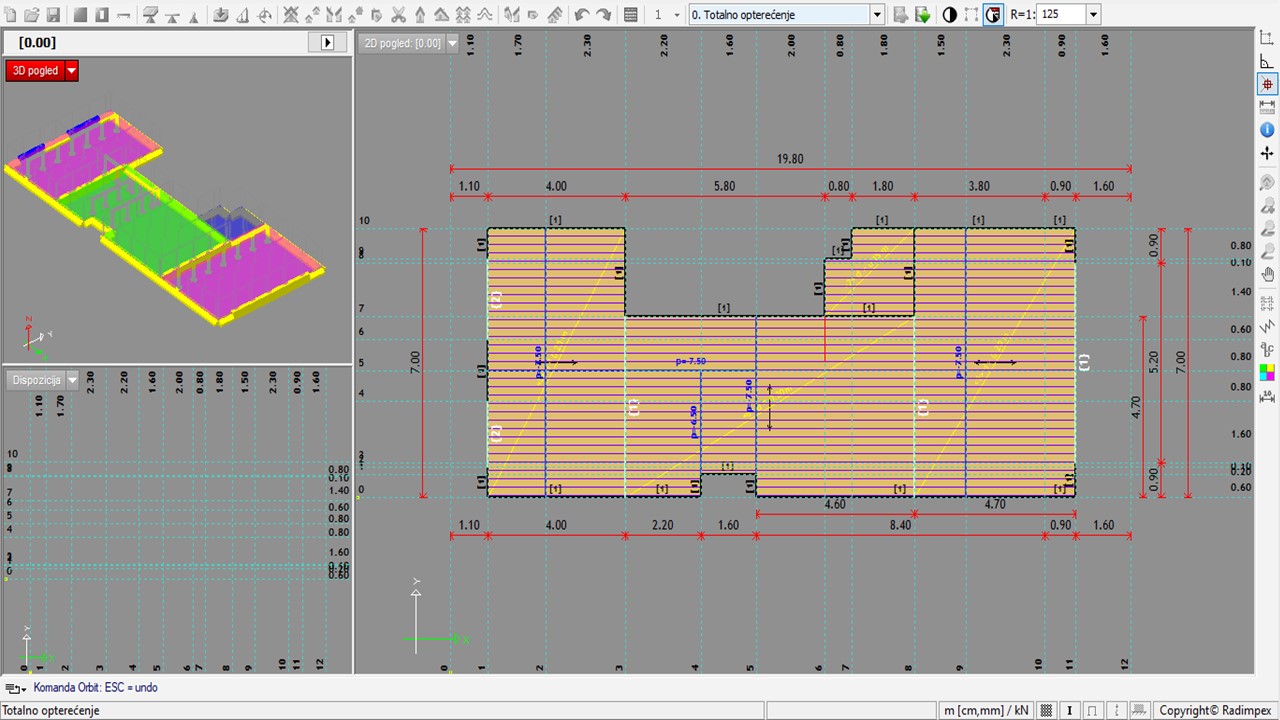The height and width of the screenshot is (720, 1280).
Task: Open the '0. Totalno opterećenje' load case dropdown
Action: [877, 15]
